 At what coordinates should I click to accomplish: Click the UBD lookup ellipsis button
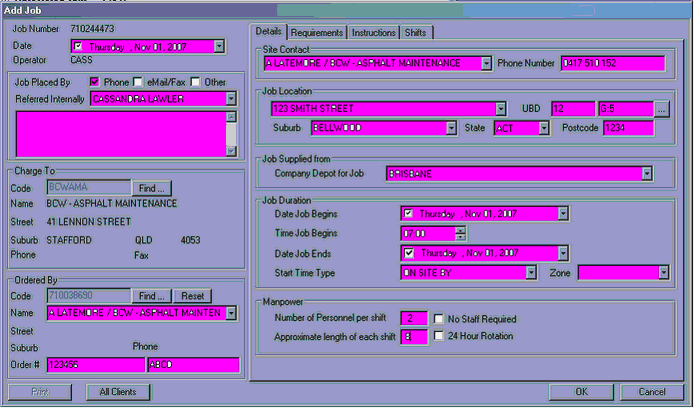click(x=661, y=109)
